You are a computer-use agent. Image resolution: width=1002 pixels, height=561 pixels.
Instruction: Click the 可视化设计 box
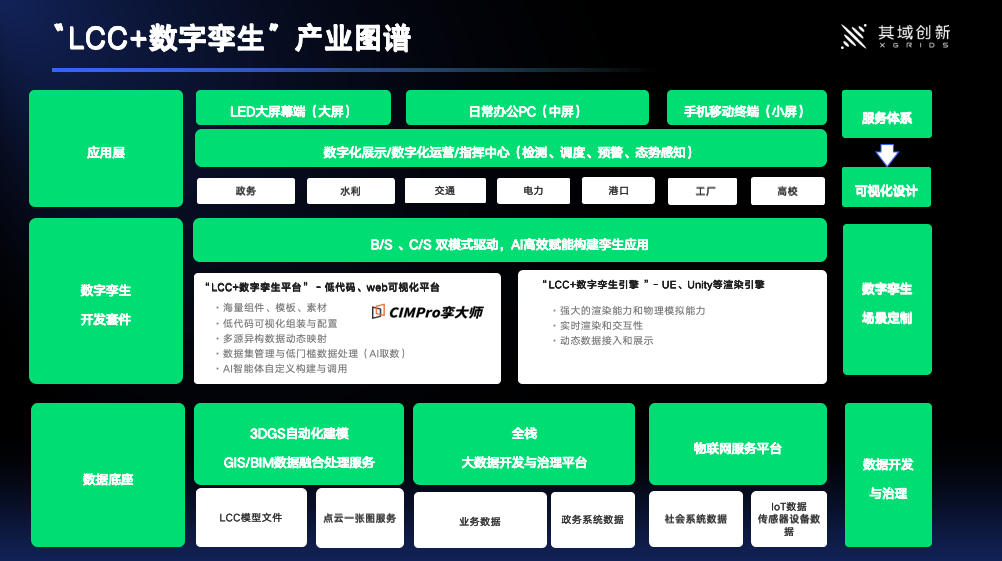pos(886,187)
